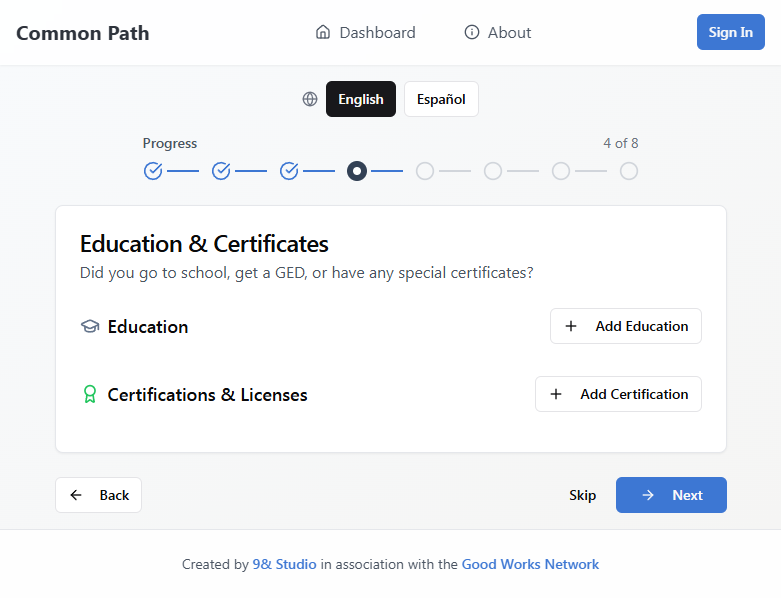Click the plus icon in Add Education
The image size is (781, 599).
pos(571,326)
